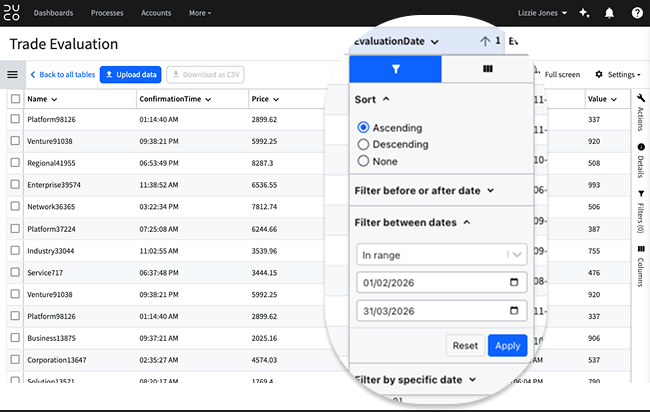Open the More menu
This screenshot has height=412, width=650.
200,13
